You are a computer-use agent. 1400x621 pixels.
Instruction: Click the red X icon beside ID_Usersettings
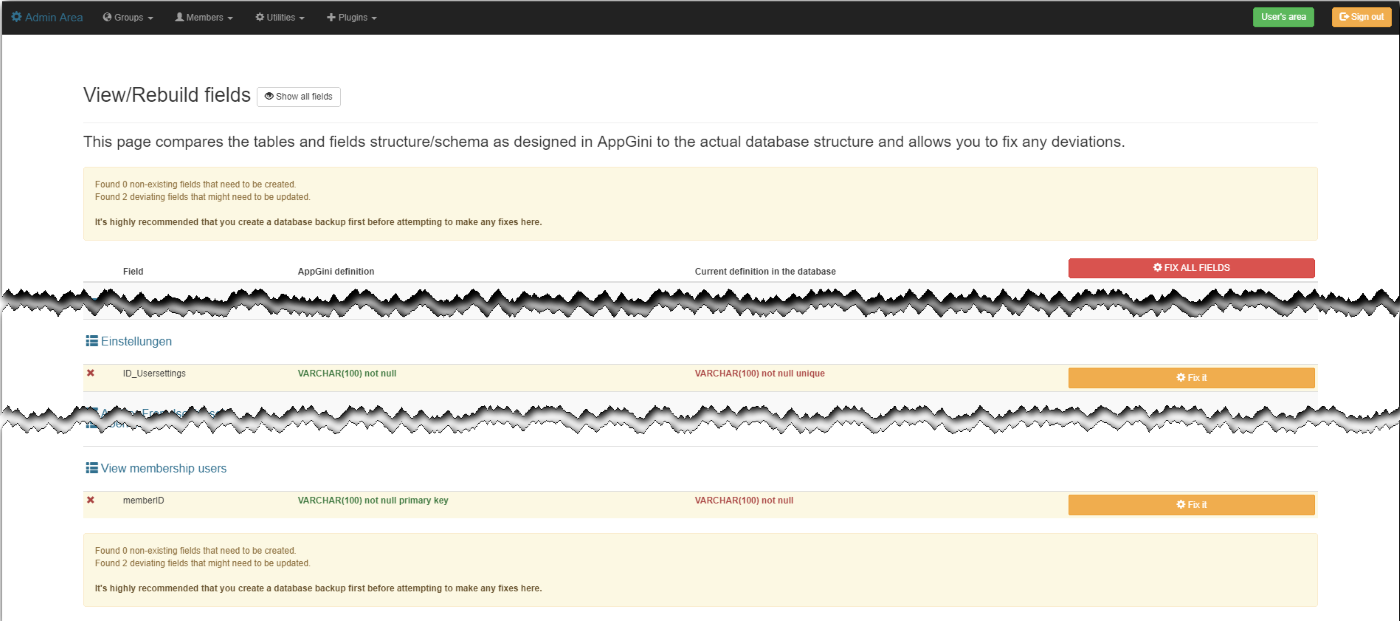click(x=90, y=373)
